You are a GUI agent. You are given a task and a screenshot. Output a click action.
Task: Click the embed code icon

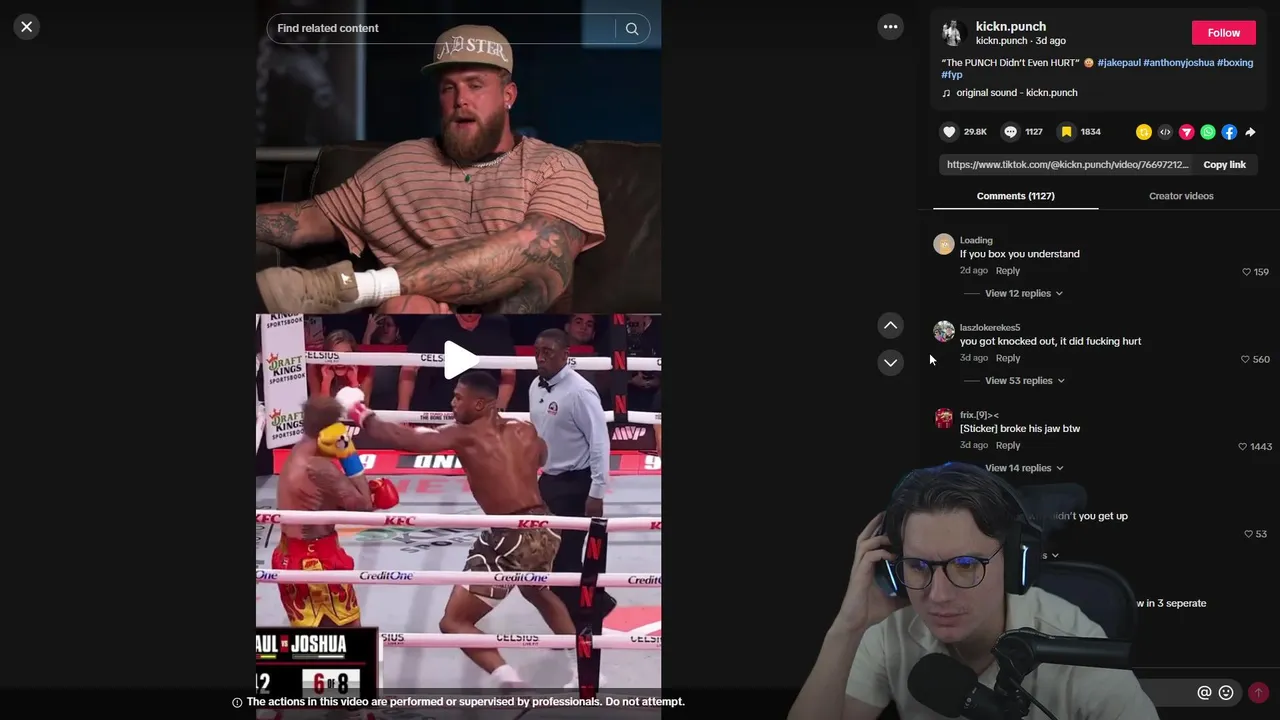click(1165, 132)
